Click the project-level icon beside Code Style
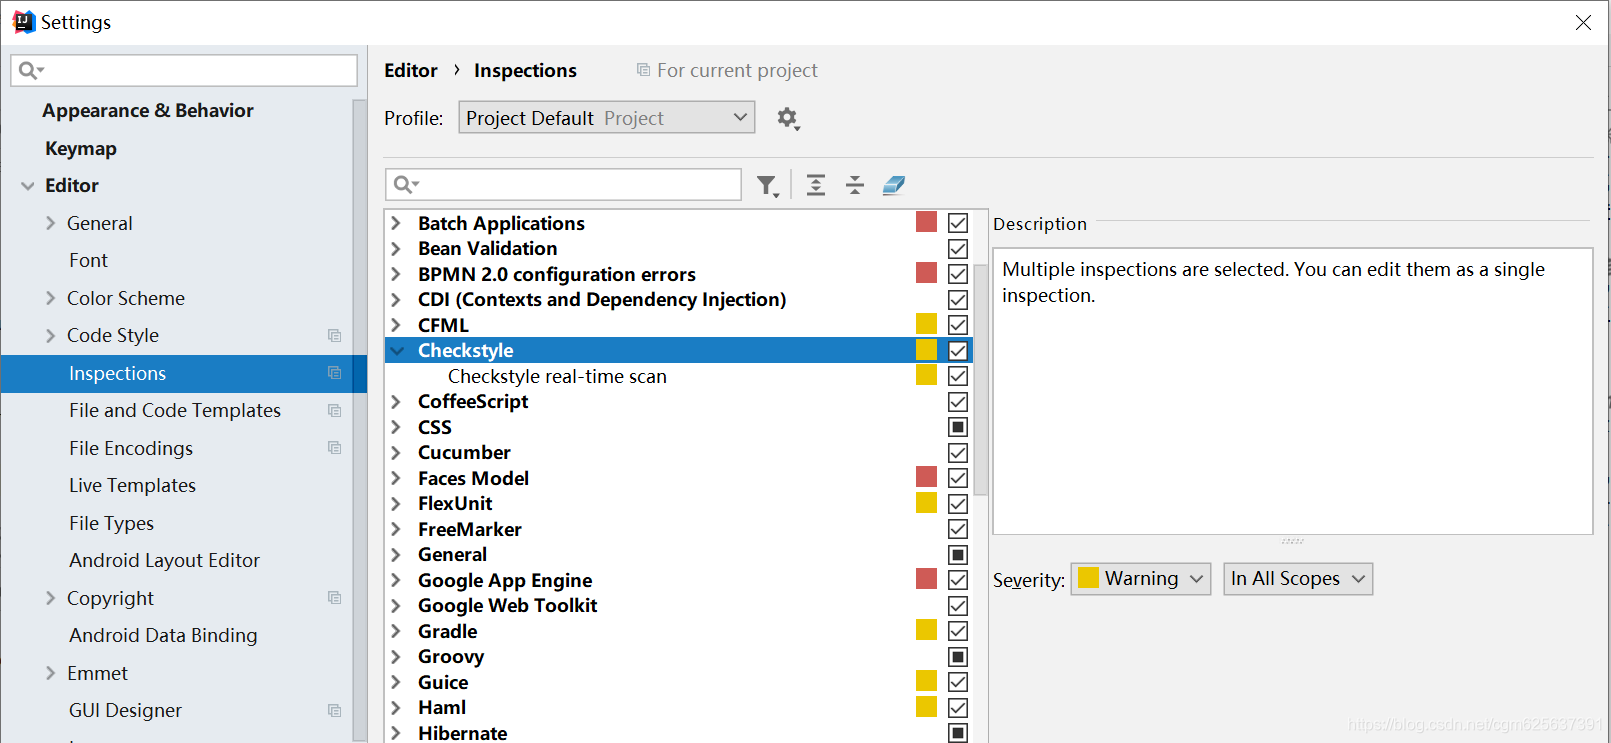Screen dimensions: 1611x743 point(335,336)
